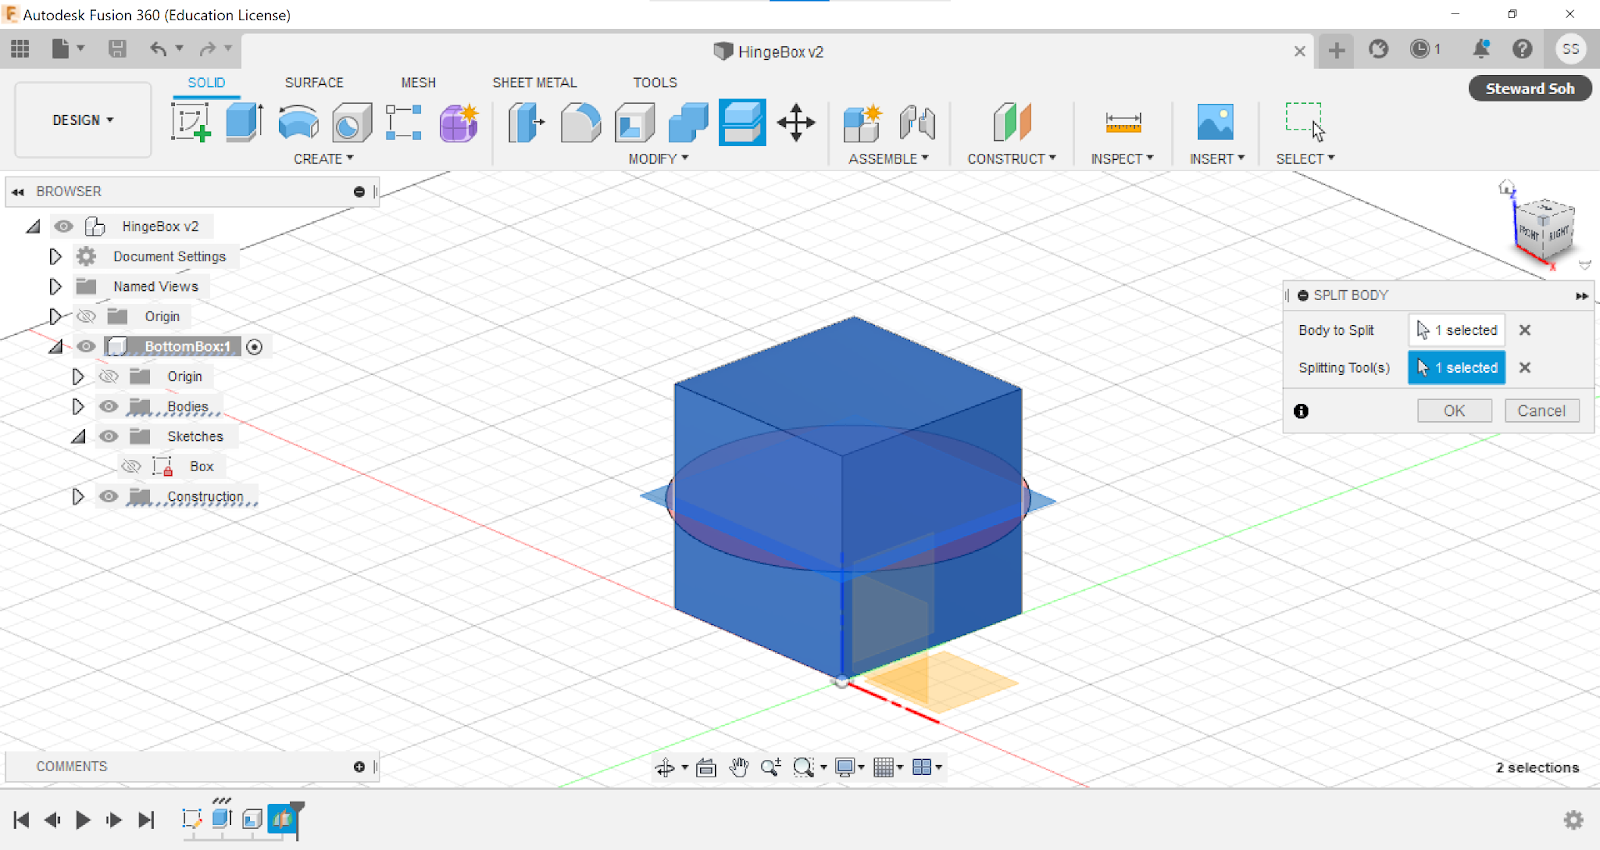
Task: Select the Press Pull tool
Action: click(526, 123)
